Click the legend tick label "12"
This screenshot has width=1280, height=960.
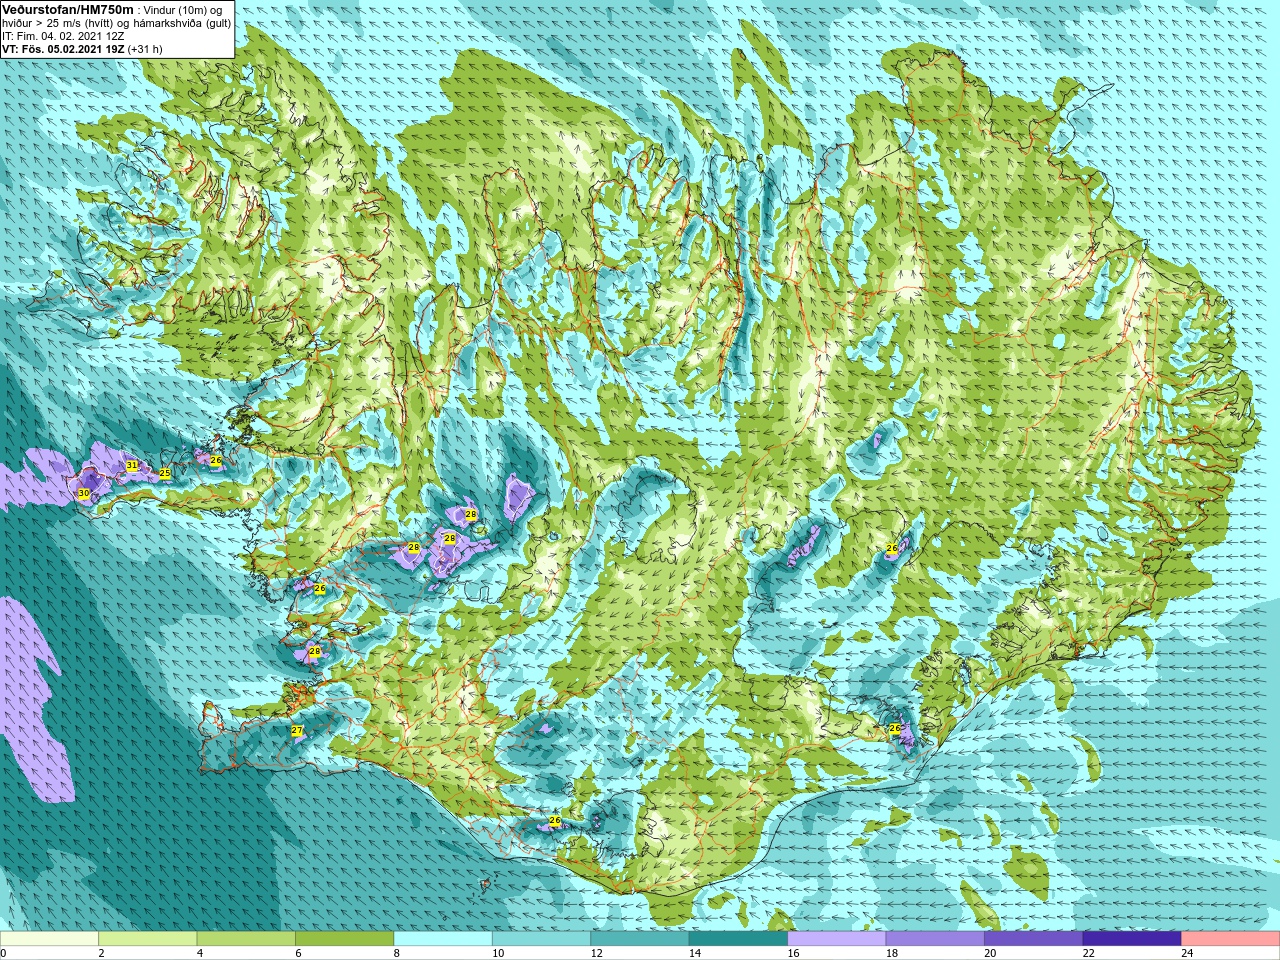pyautogui.click(x=596, y=954)
